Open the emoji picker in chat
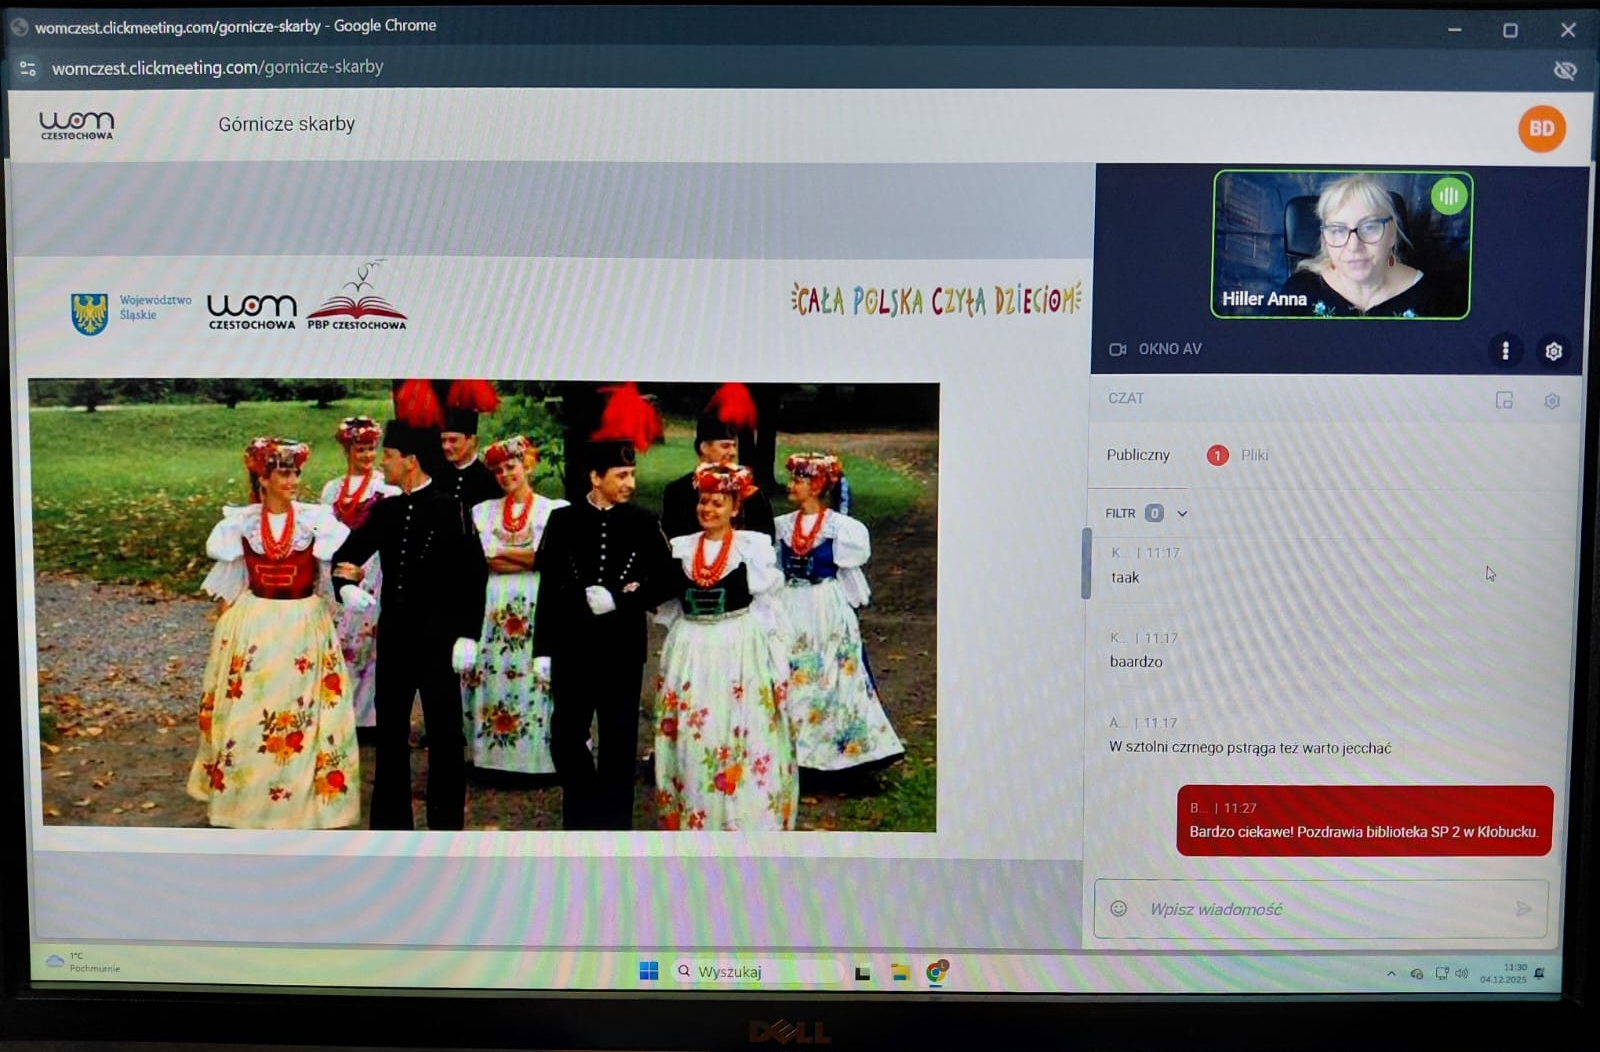 [1119, 908]
